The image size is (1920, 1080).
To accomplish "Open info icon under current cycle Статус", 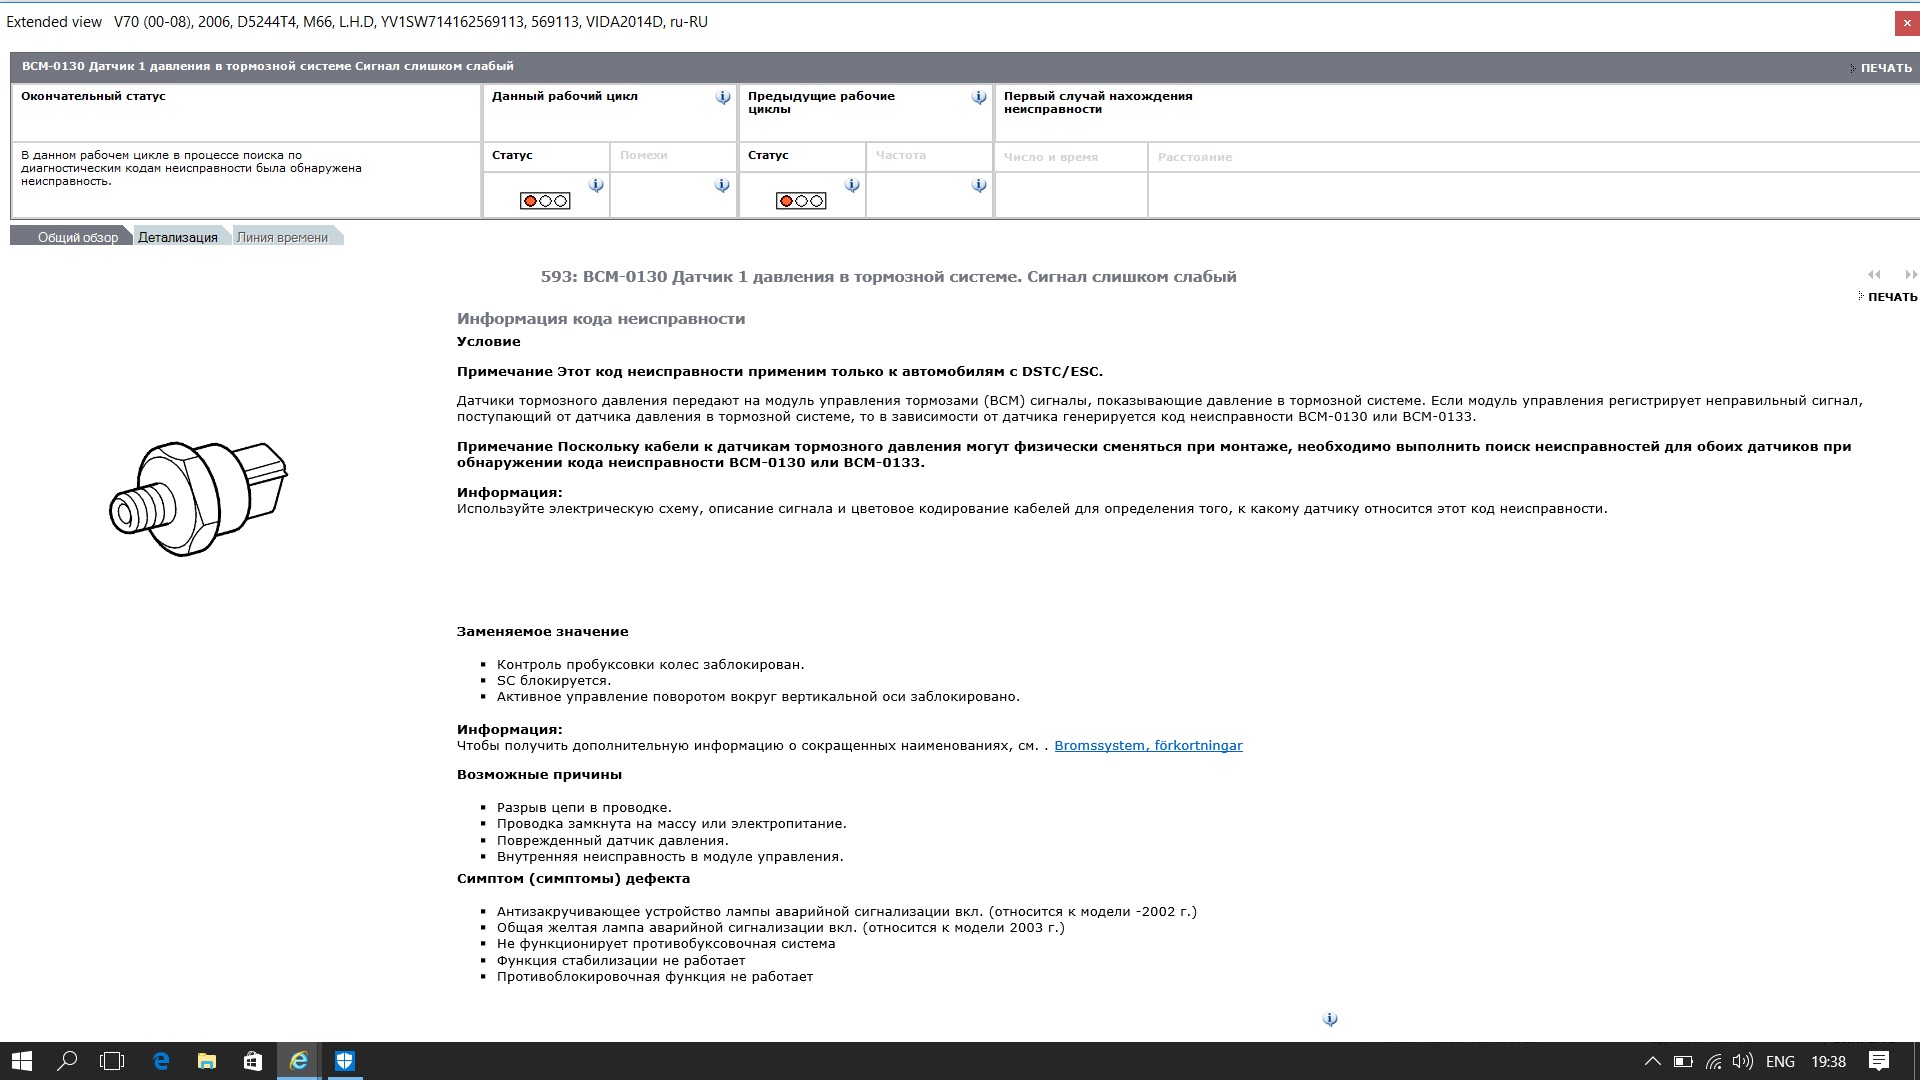I will click(596, 185).
